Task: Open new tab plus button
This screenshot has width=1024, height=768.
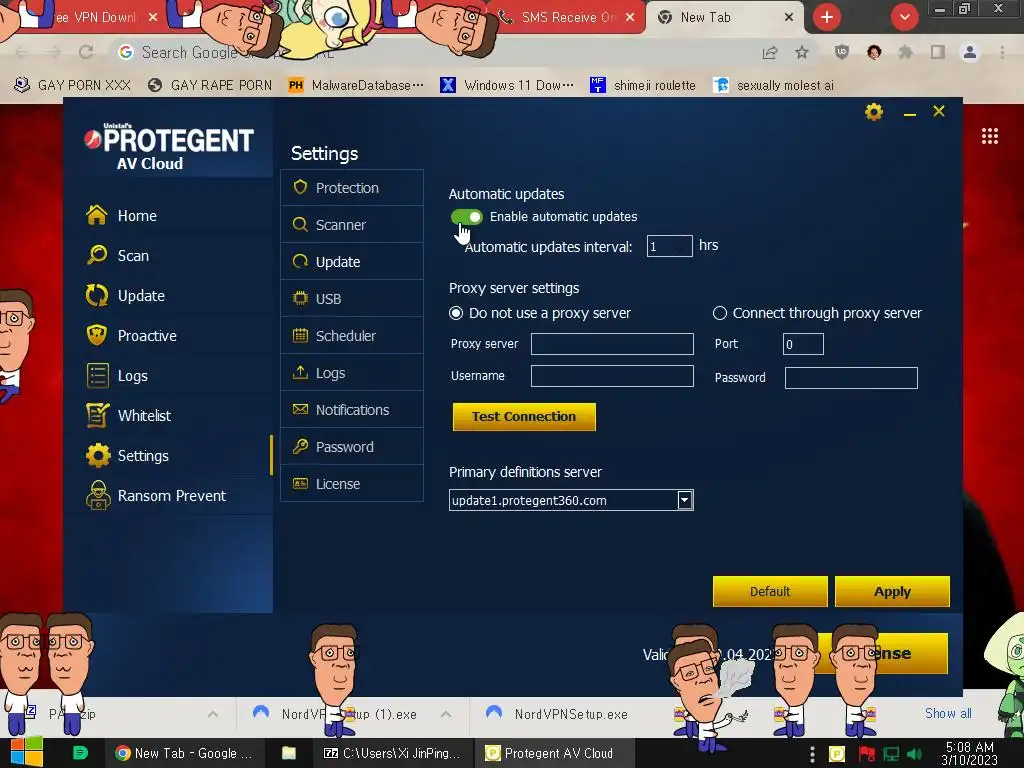Action: point(827,17)
